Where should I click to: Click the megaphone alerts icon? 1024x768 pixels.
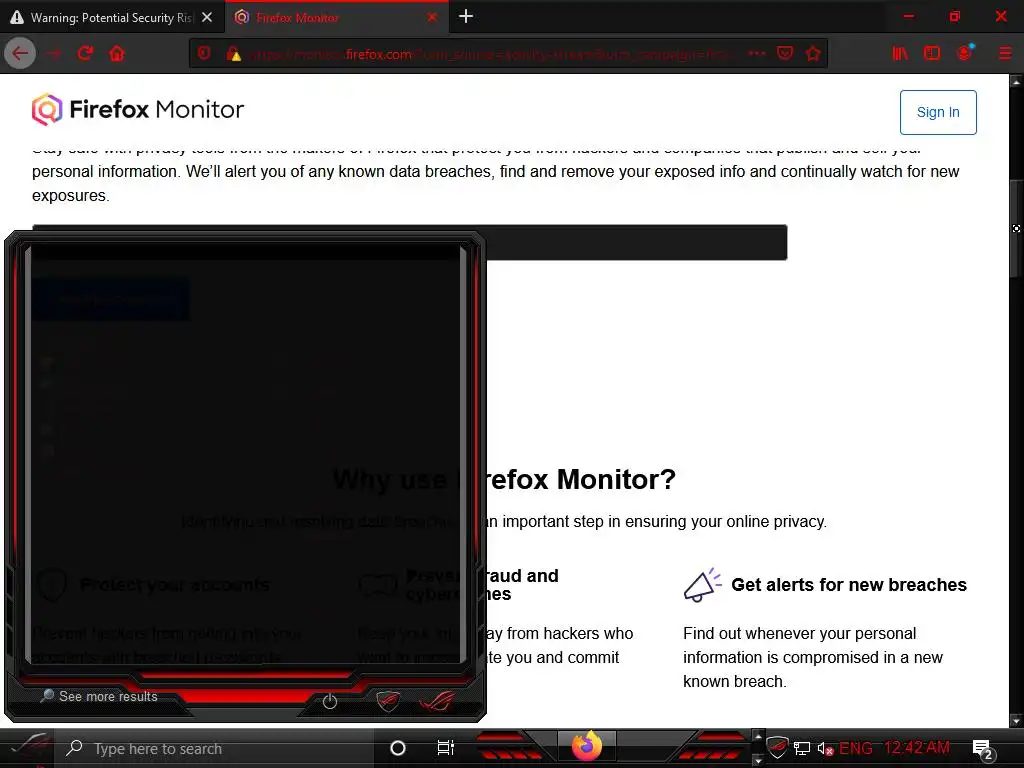702,584
